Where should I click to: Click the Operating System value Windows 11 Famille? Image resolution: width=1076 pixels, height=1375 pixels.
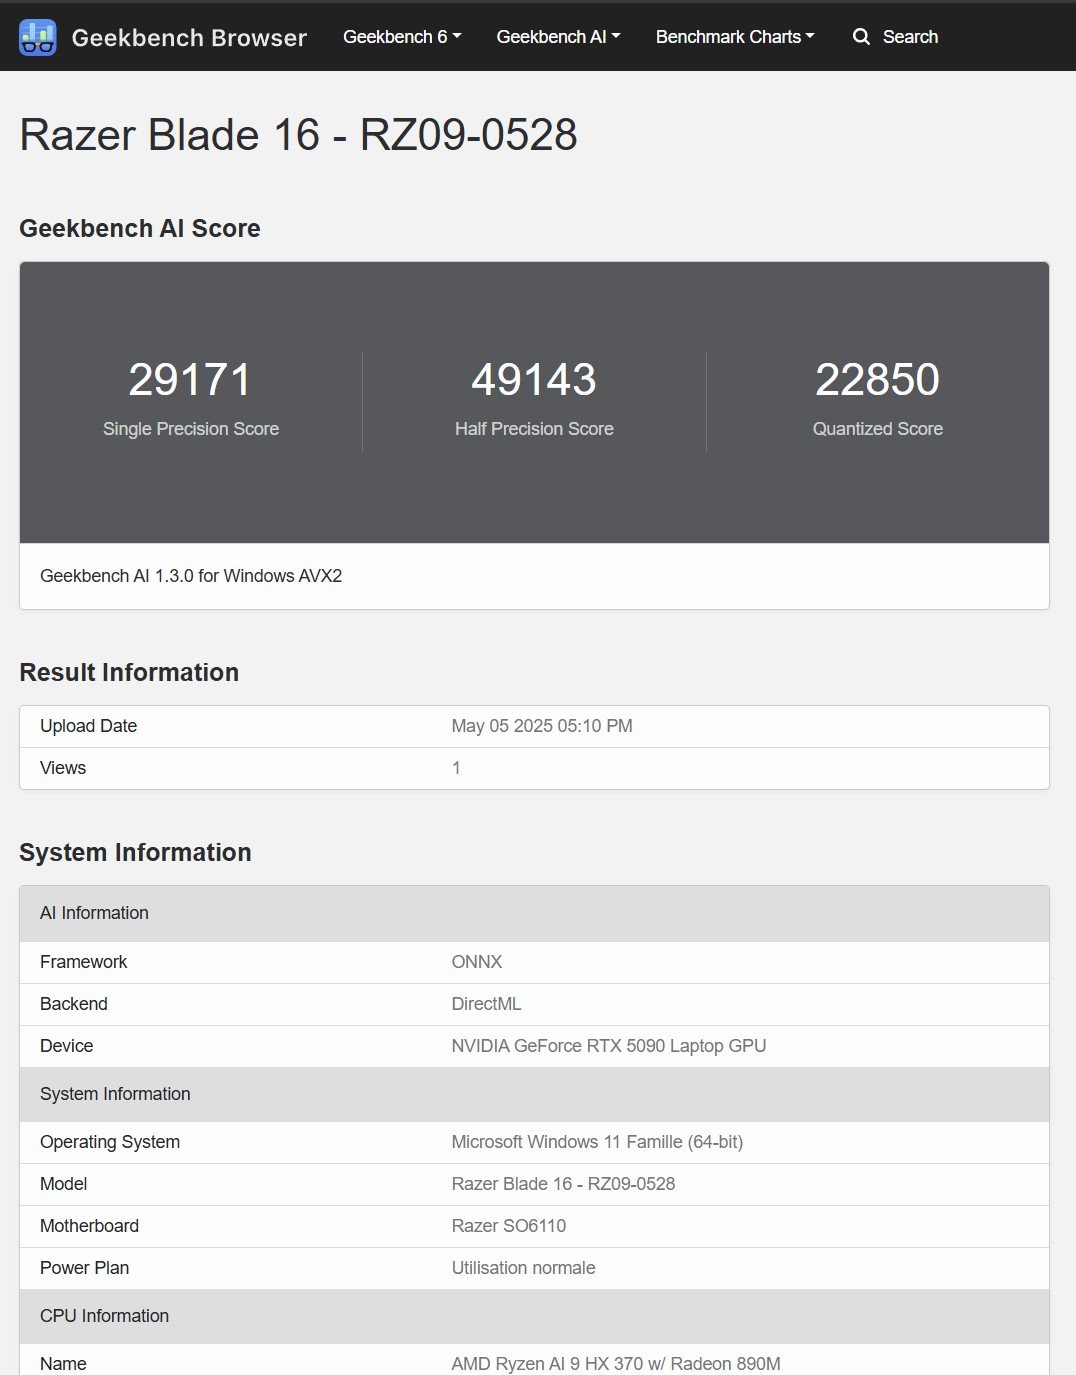[597, 1142]
